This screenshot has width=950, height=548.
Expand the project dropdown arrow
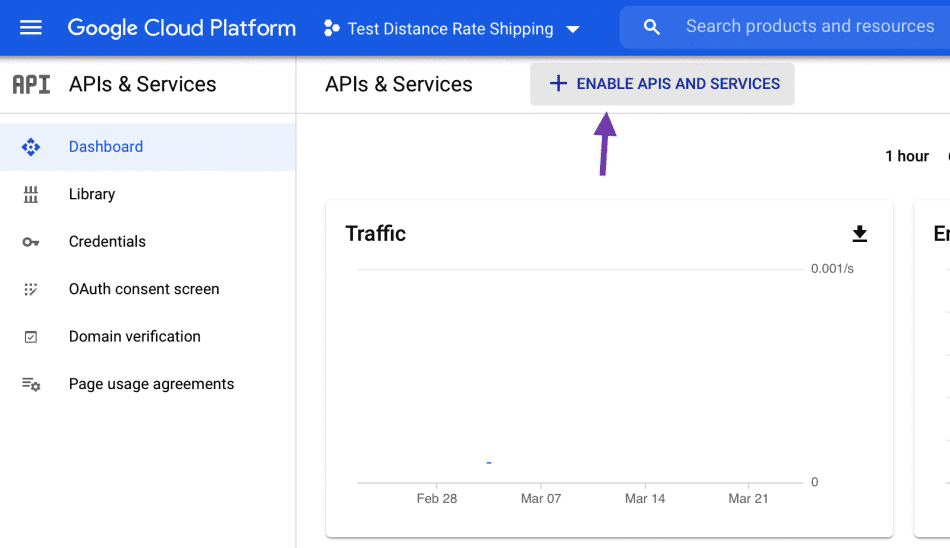[573, 29]
